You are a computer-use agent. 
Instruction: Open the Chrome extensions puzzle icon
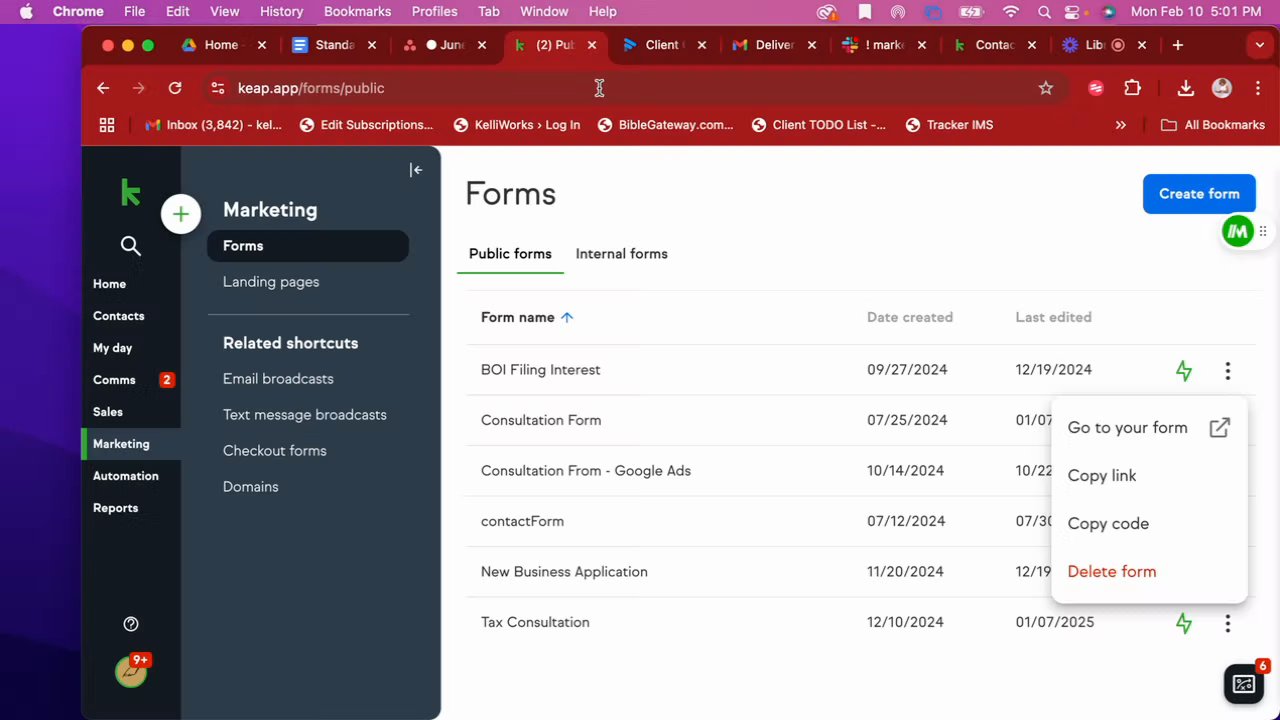point(1132,88)
